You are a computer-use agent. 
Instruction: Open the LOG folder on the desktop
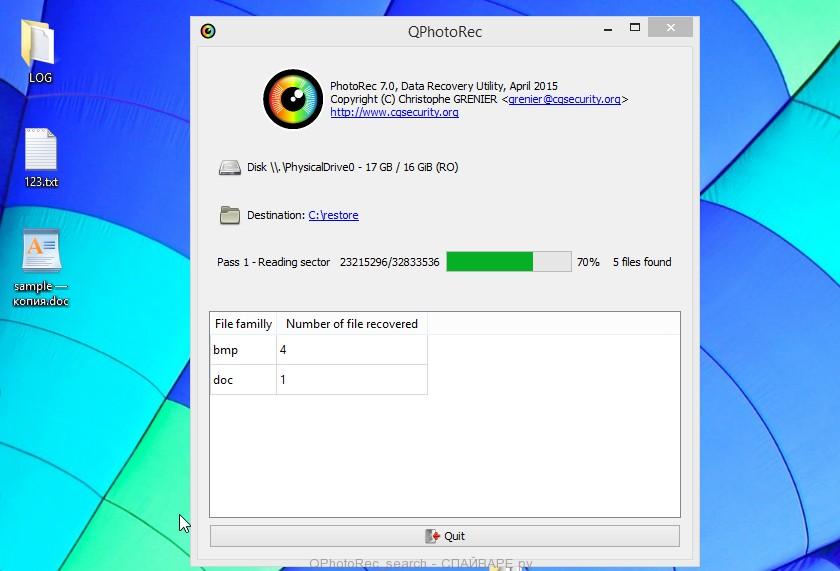point(39,51)
